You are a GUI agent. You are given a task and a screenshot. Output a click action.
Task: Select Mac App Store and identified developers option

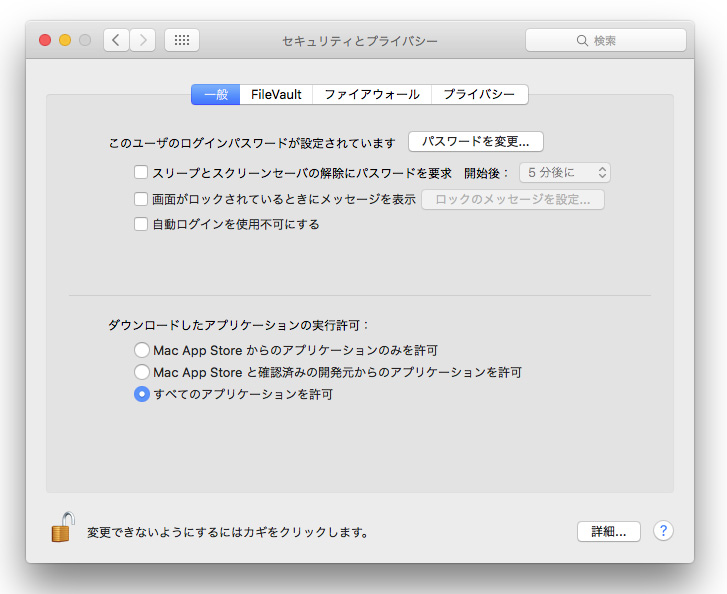click(141, 372)
